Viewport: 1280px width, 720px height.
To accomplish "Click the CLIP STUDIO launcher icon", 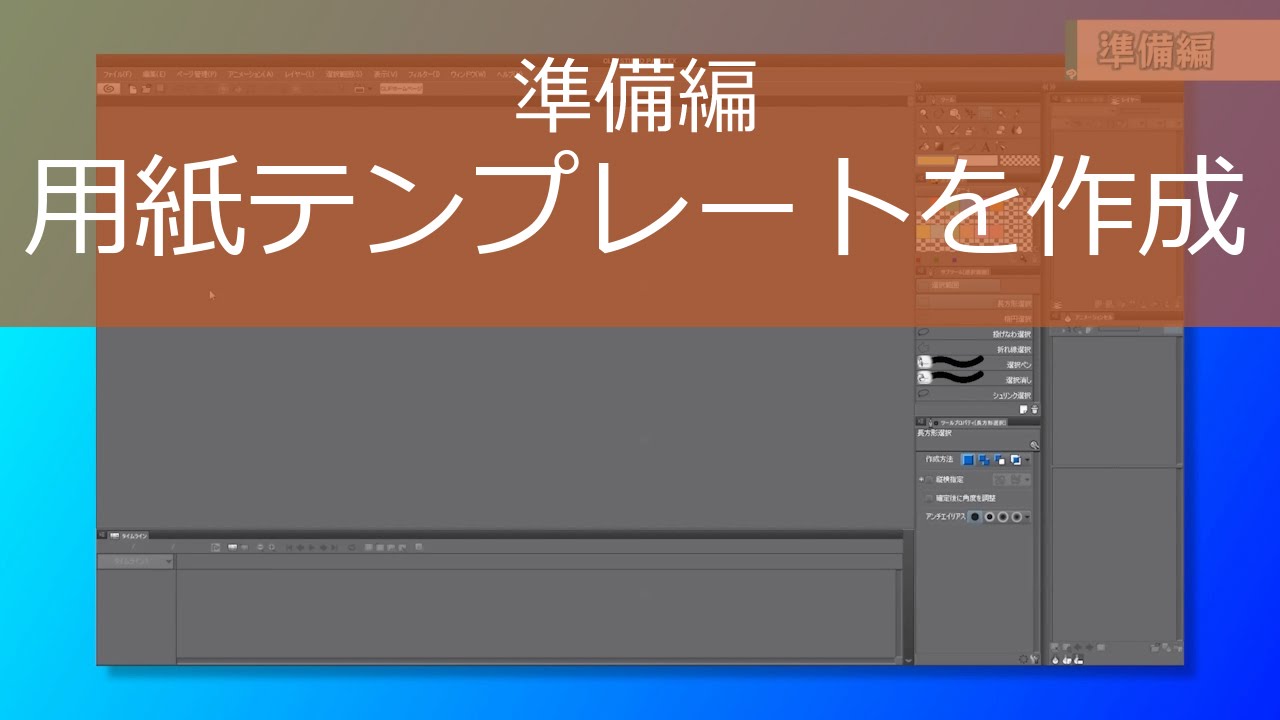I will pyautogui.click(x=109, y=89).
